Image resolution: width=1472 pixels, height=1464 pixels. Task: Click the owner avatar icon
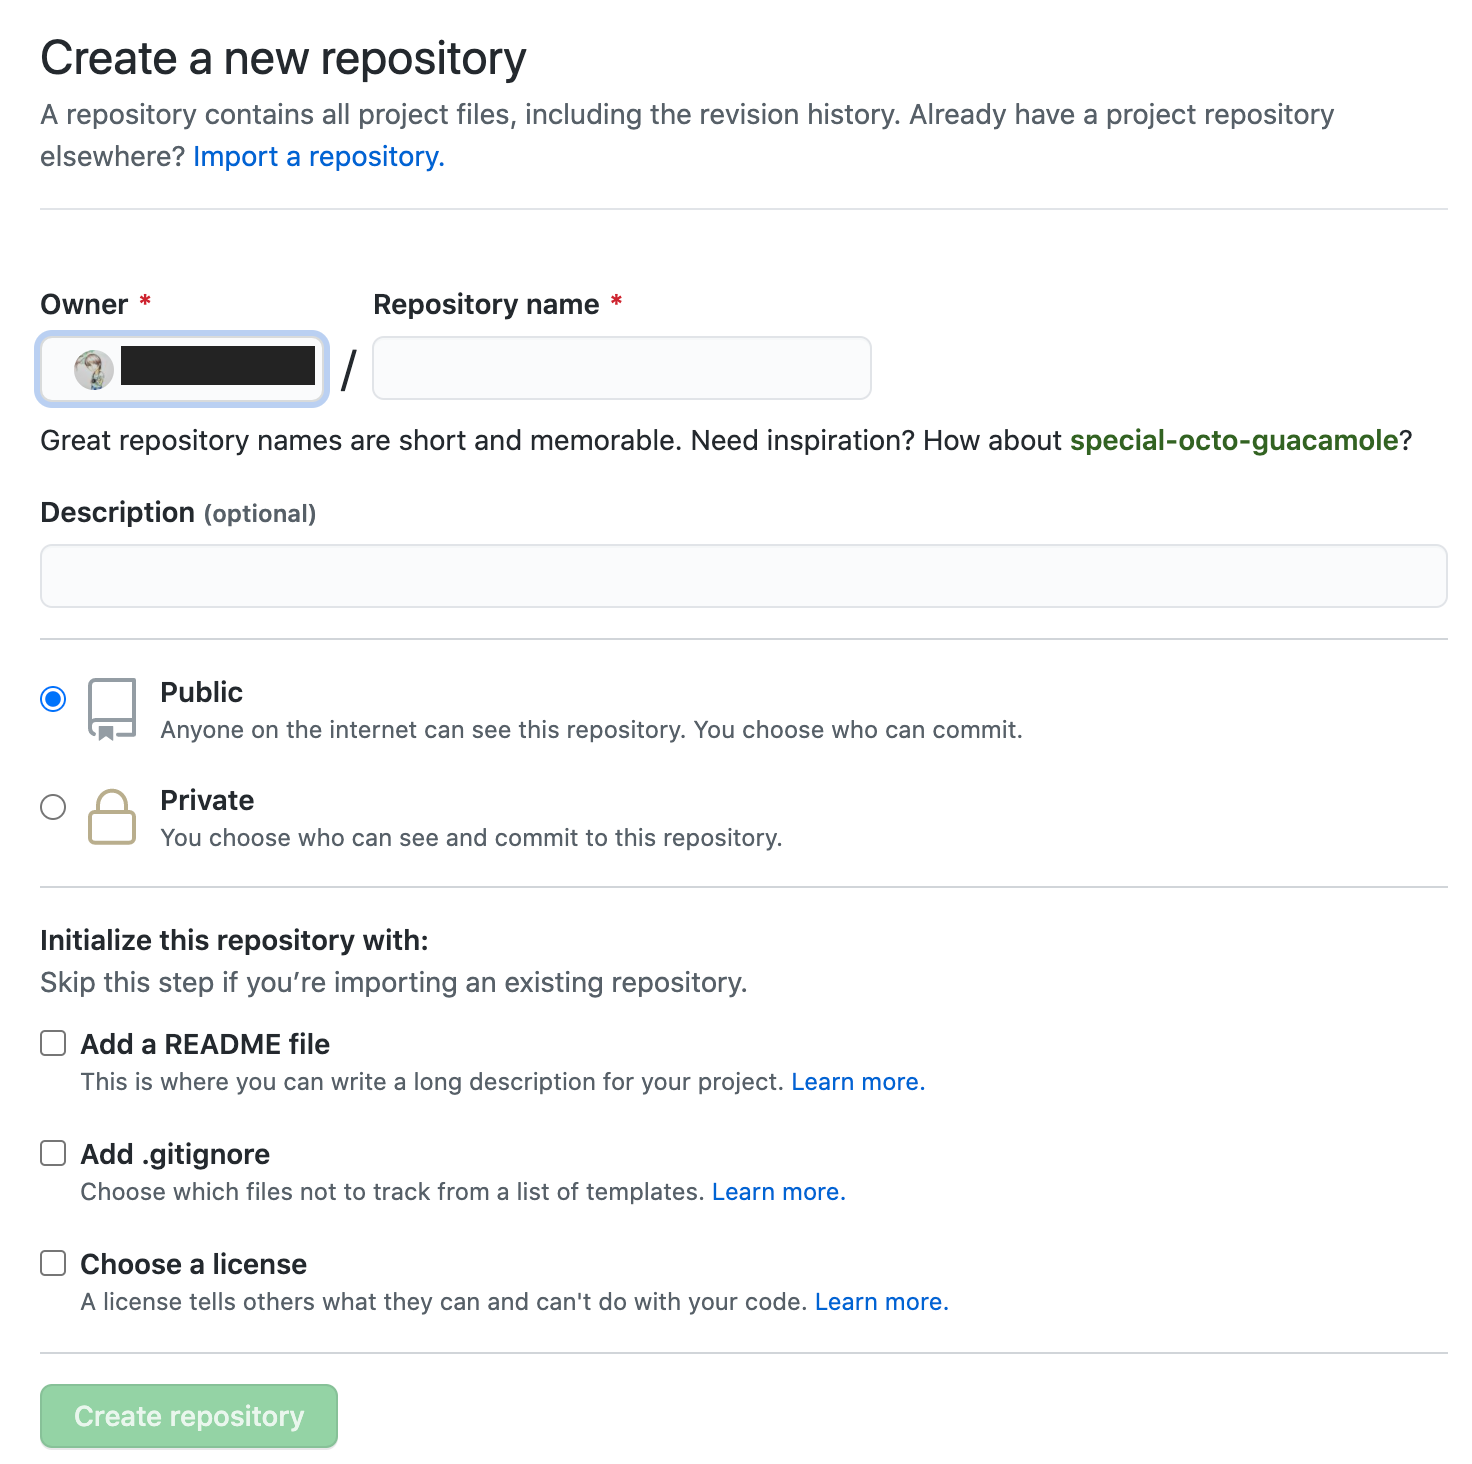[94, 369]
